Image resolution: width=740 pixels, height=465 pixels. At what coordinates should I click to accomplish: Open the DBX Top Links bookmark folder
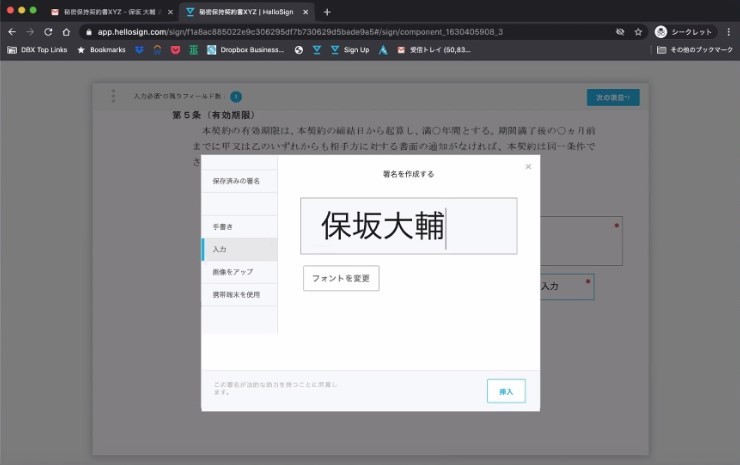tap(37, 49)
